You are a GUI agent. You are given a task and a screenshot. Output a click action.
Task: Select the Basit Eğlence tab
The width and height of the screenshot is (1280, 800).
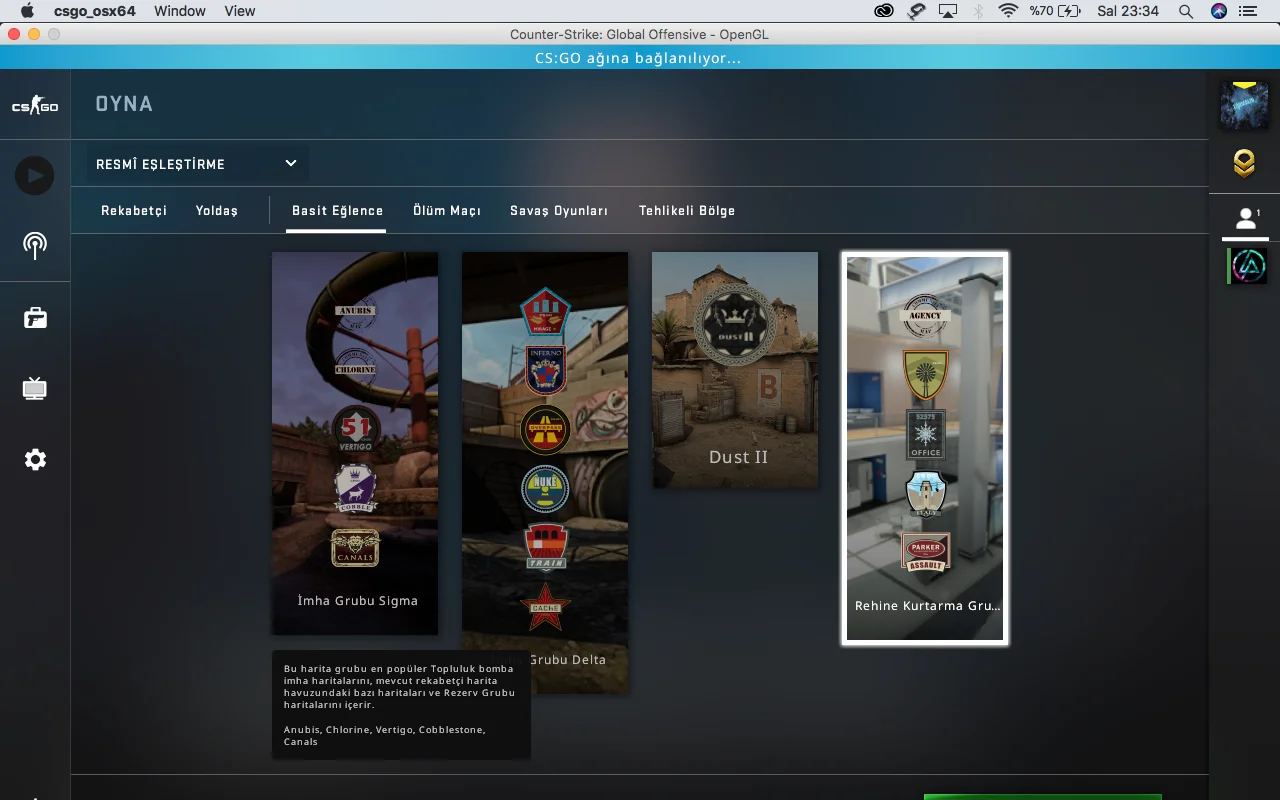tap(337, 211)
